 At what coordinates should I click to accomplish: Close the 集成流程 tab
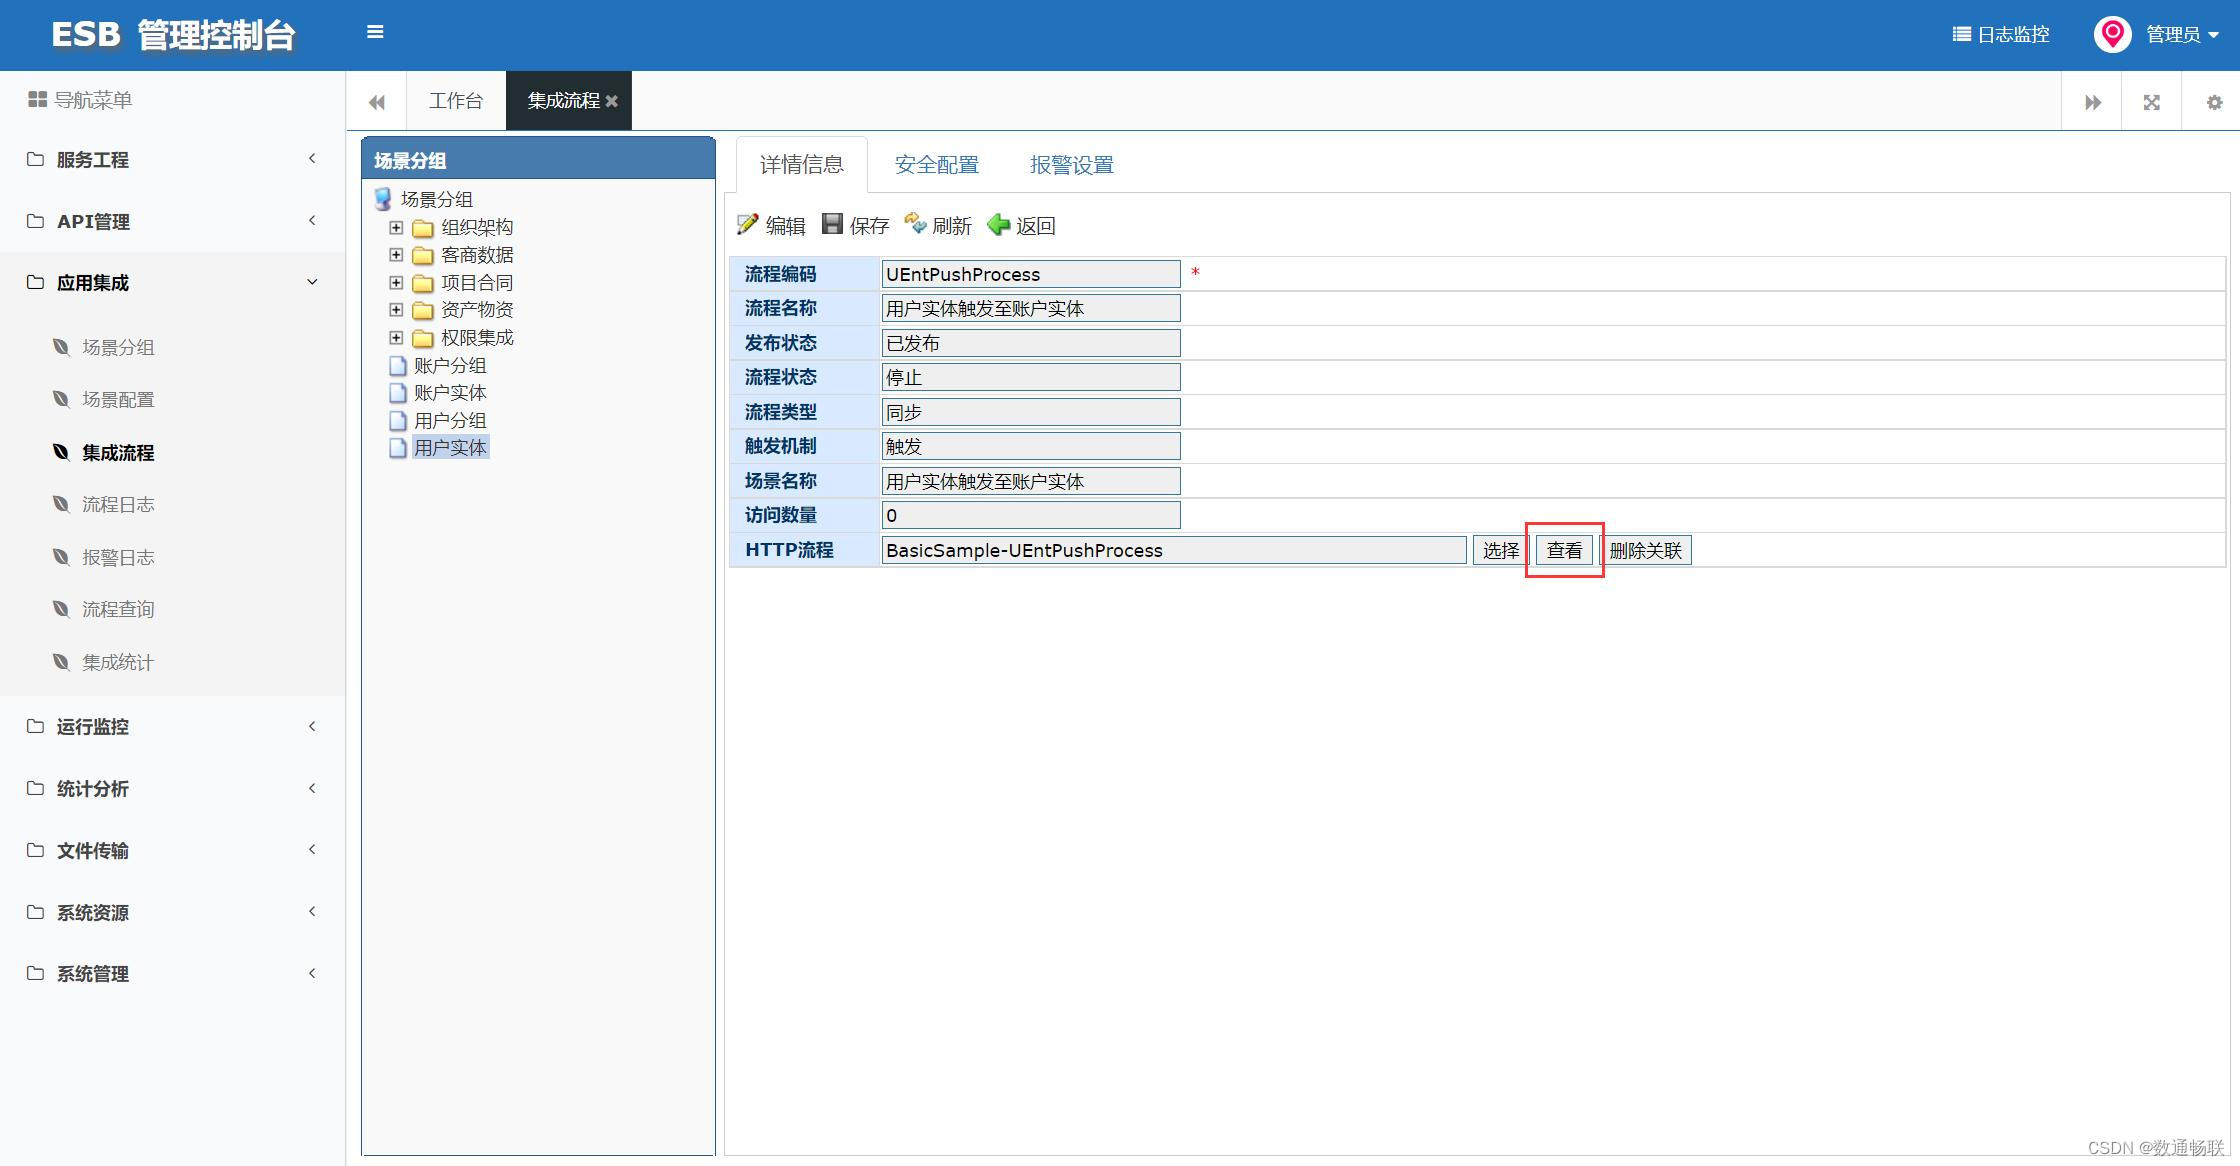(612, 101)
